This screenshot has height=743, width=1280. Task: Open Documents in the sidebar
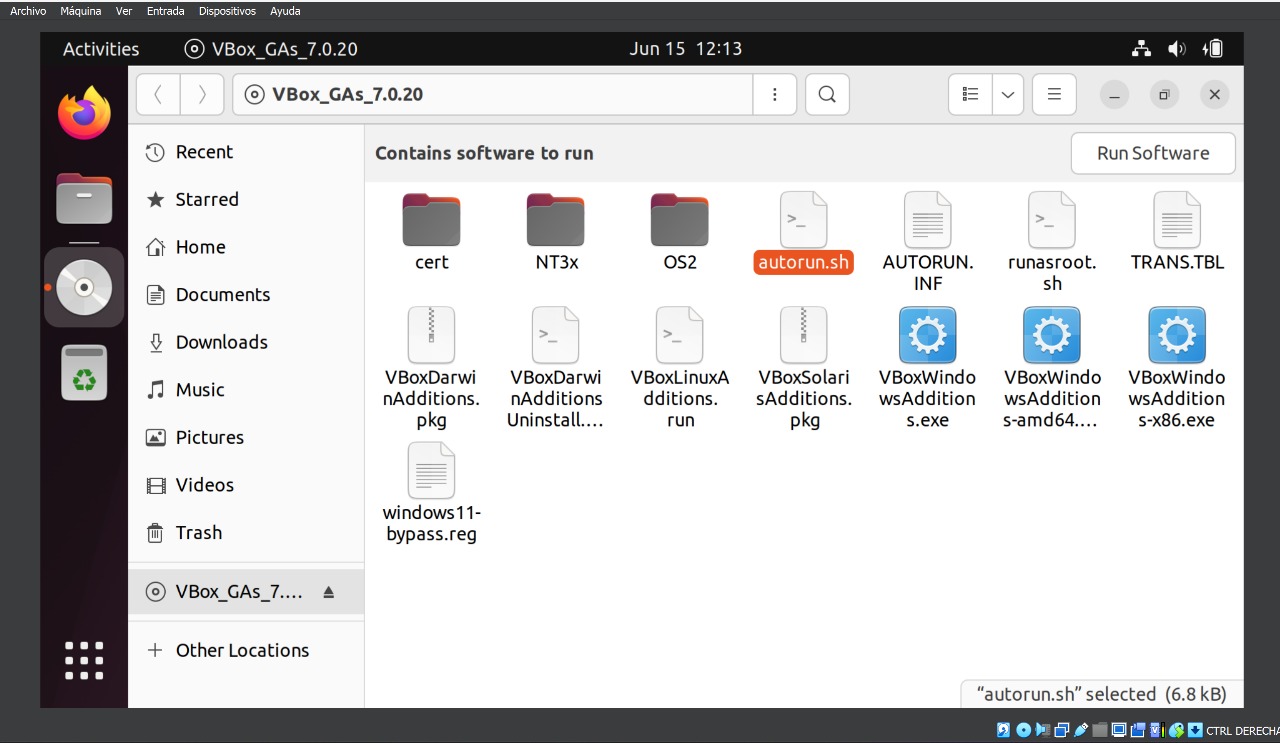coord(246,295)
